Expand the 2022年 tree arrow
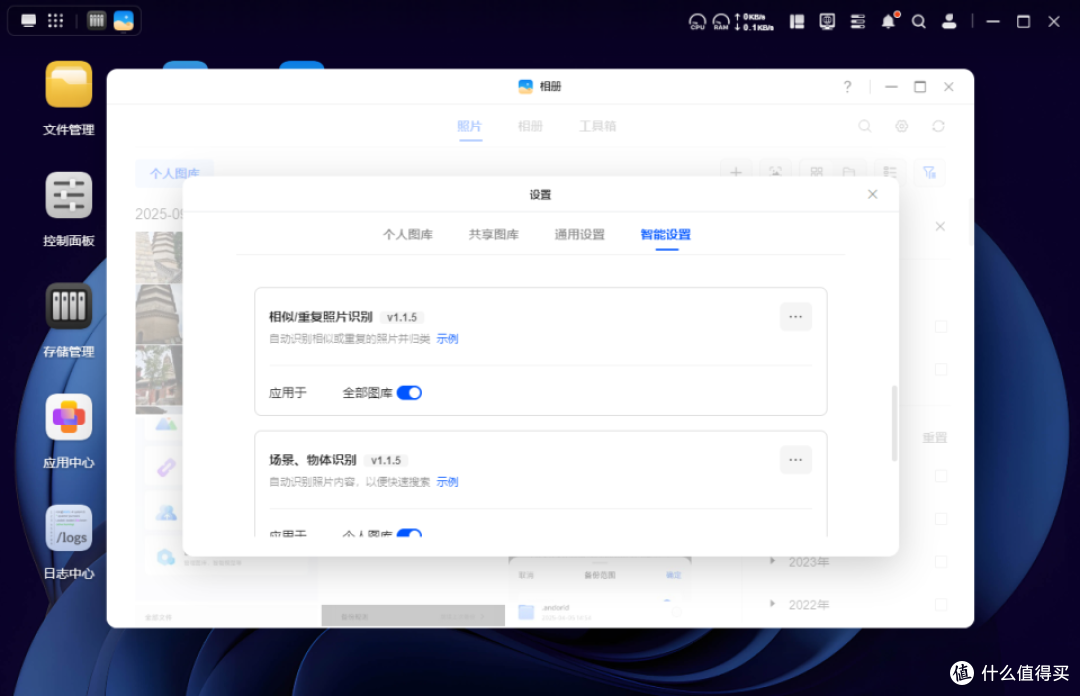 [772, 604]
